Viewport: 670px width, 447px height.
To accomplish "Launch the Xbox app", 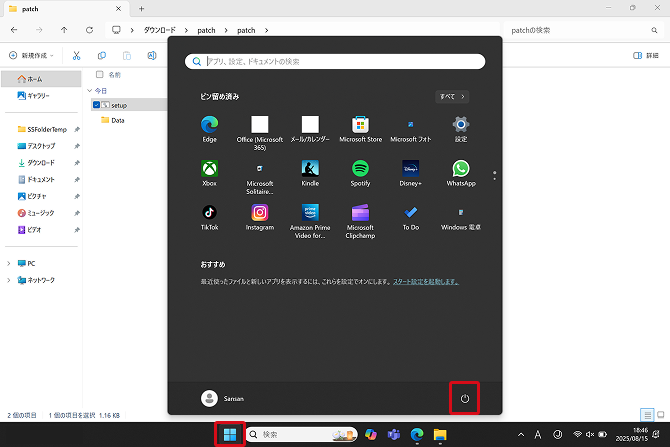I will 209,173.
